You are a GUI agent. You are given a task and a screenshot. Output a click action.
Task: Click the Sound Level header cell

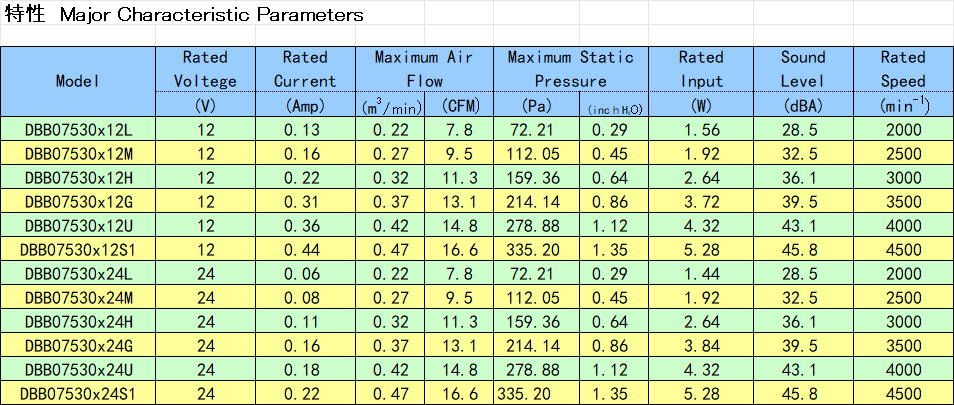[x=802, y=69]
